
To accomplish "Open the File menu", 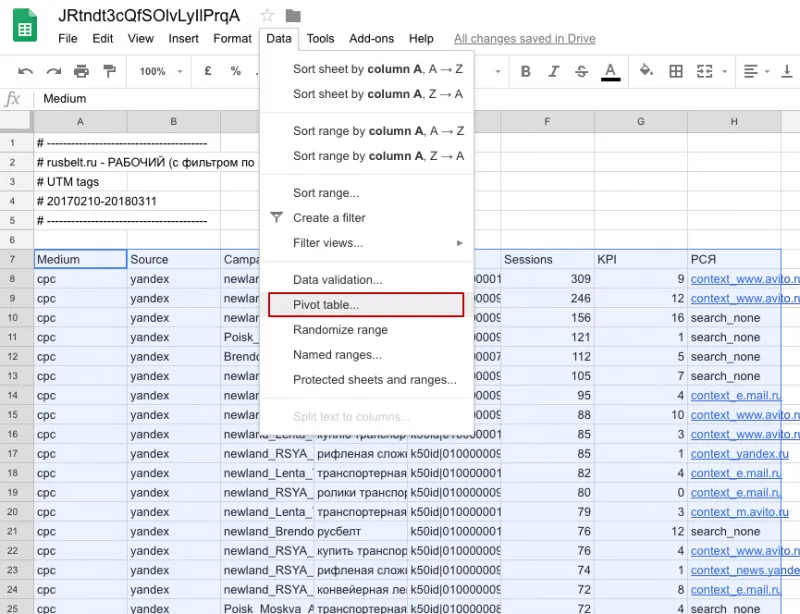I will (x=68, y=39).
